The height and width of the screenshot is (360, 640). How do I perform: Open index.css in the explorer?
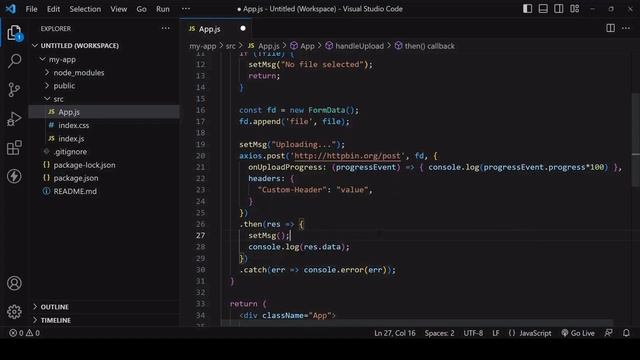(73, 125)
